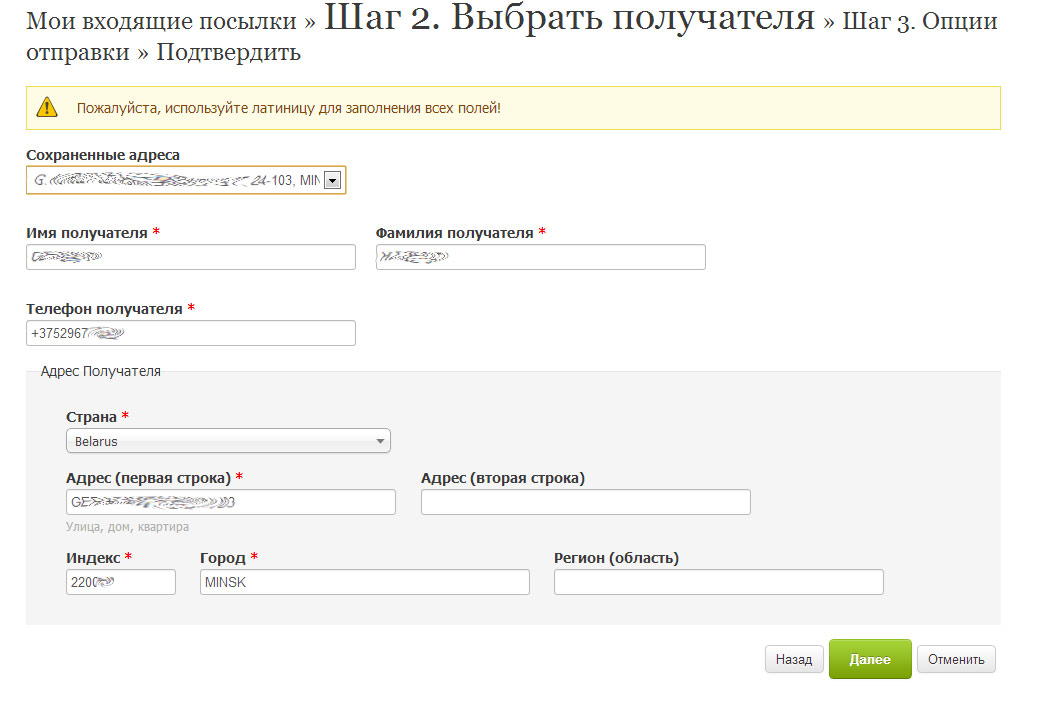Focus the Регион (область) input field
The image size is (1046, 705).
click(x=718, y=582)
